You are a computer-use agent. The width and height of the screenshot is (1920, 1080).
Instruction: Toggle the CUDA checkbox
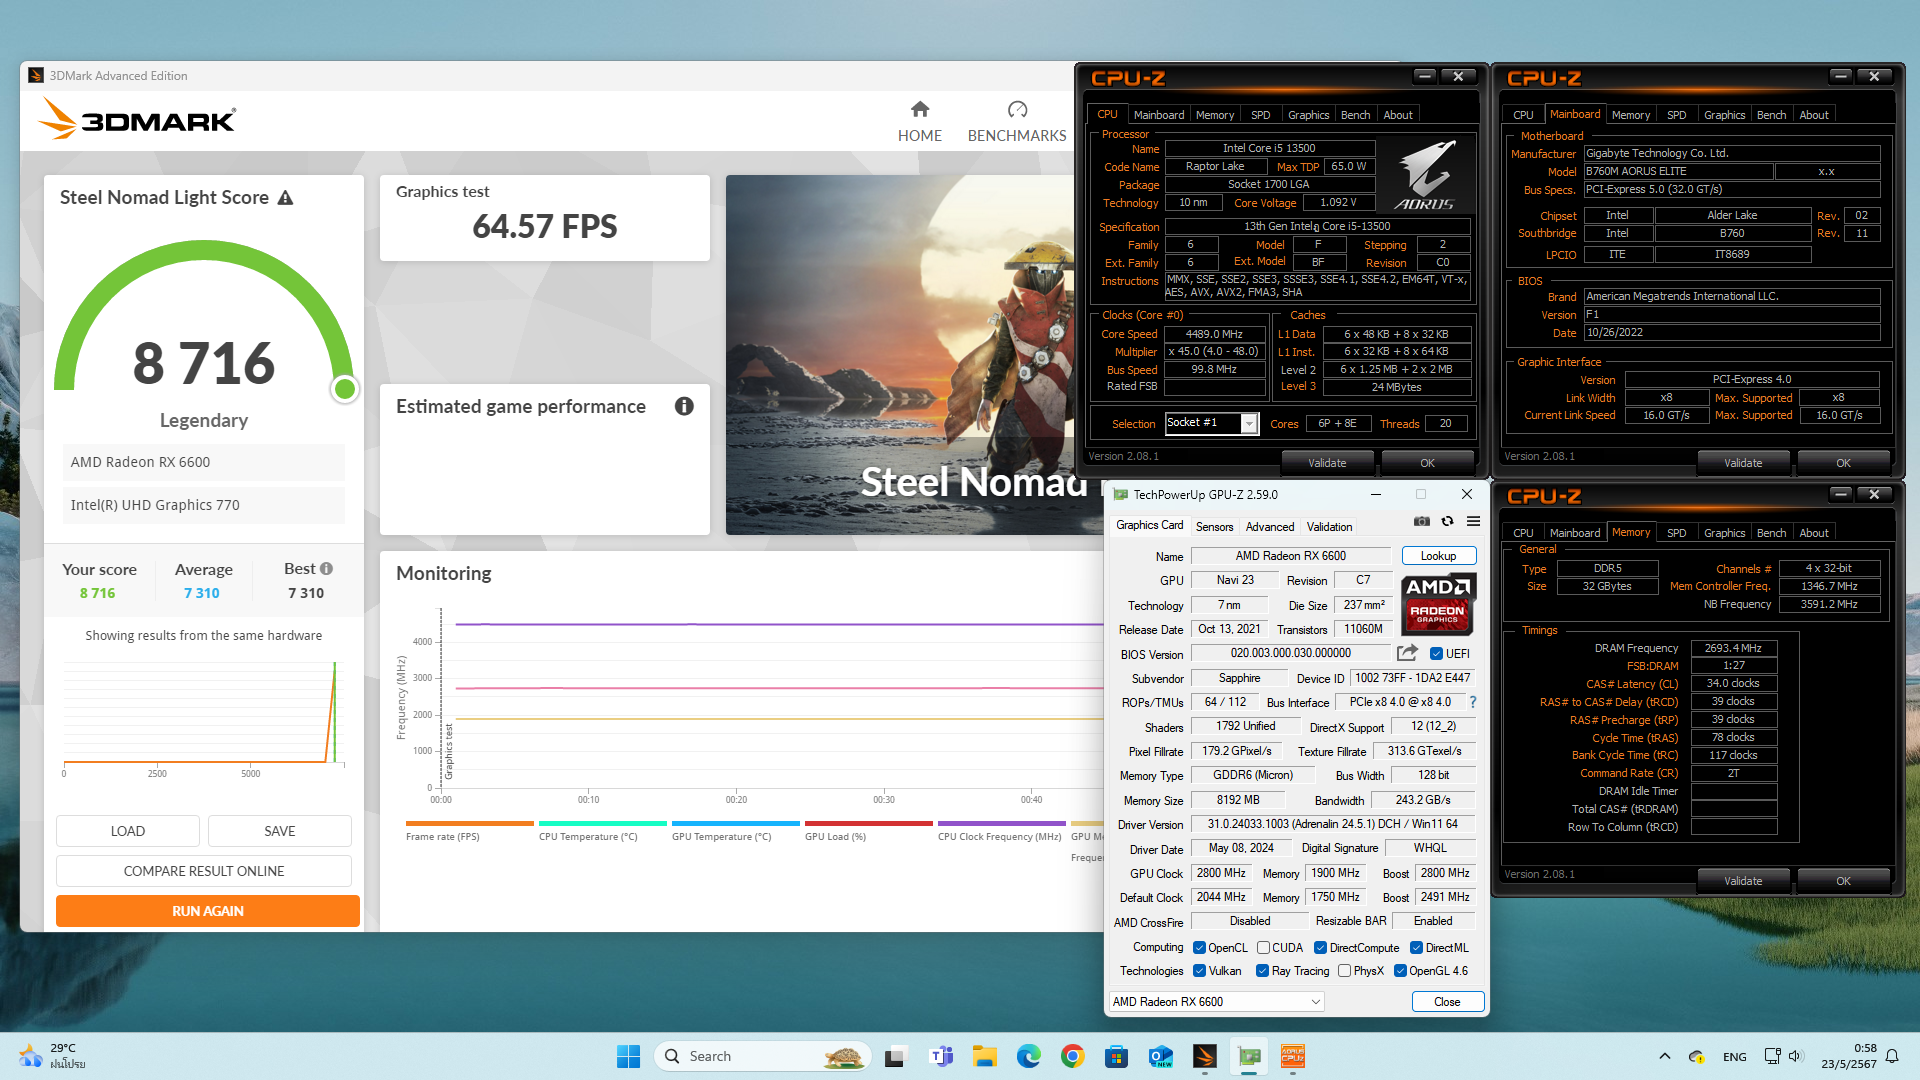pos(1263,948)
